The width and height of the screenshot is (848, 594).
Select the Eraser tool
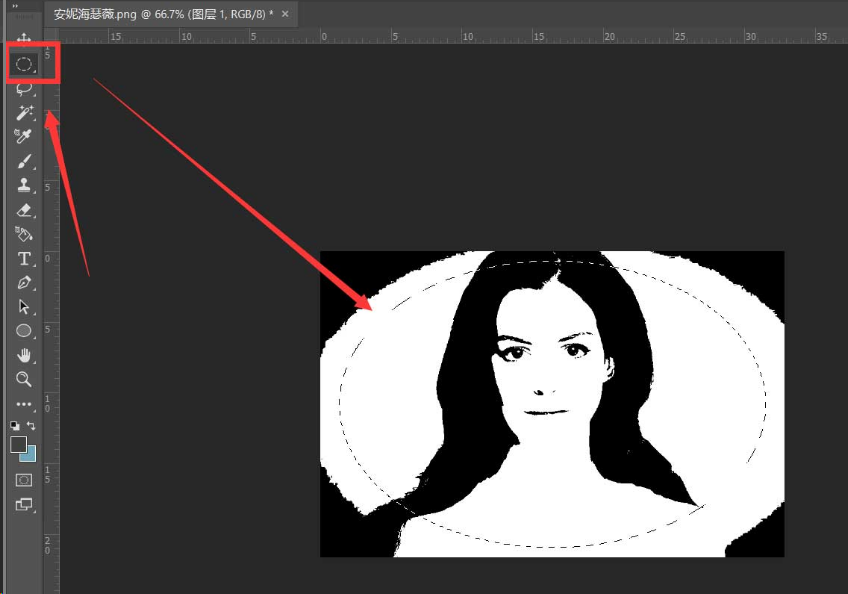[x=24, y=210]
